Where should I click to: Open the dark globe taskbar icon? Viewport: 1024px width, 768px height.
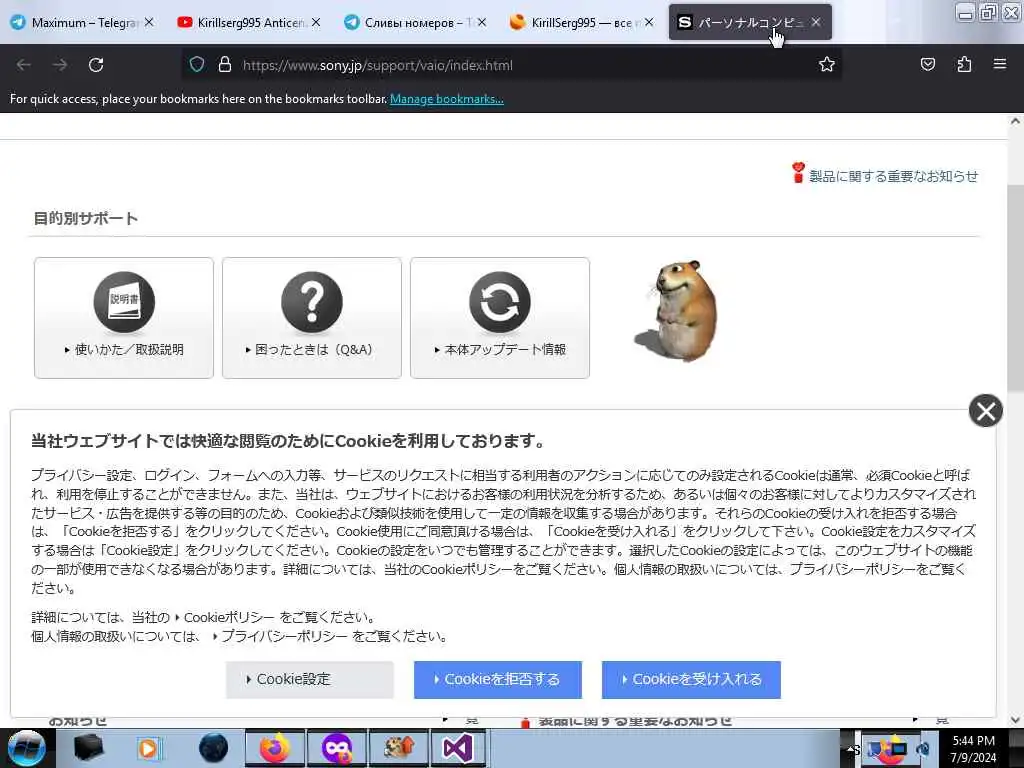tap(214, 748)
